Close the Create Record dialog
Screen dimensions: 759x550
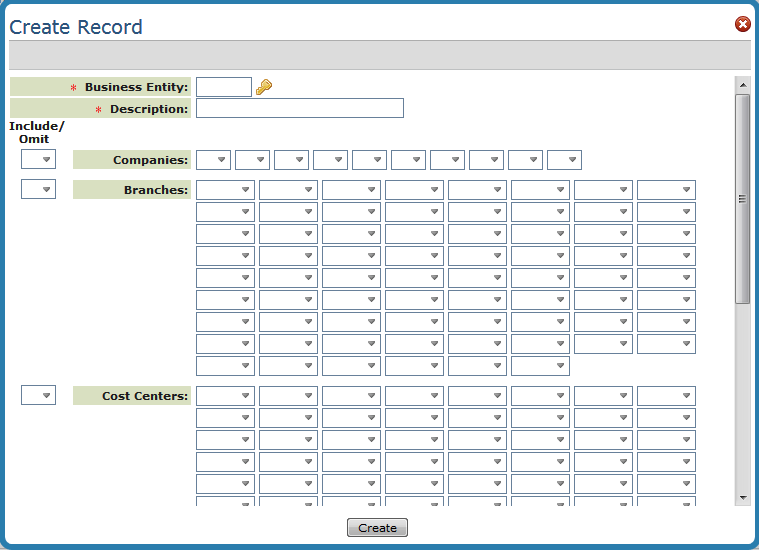coord(742,24)
